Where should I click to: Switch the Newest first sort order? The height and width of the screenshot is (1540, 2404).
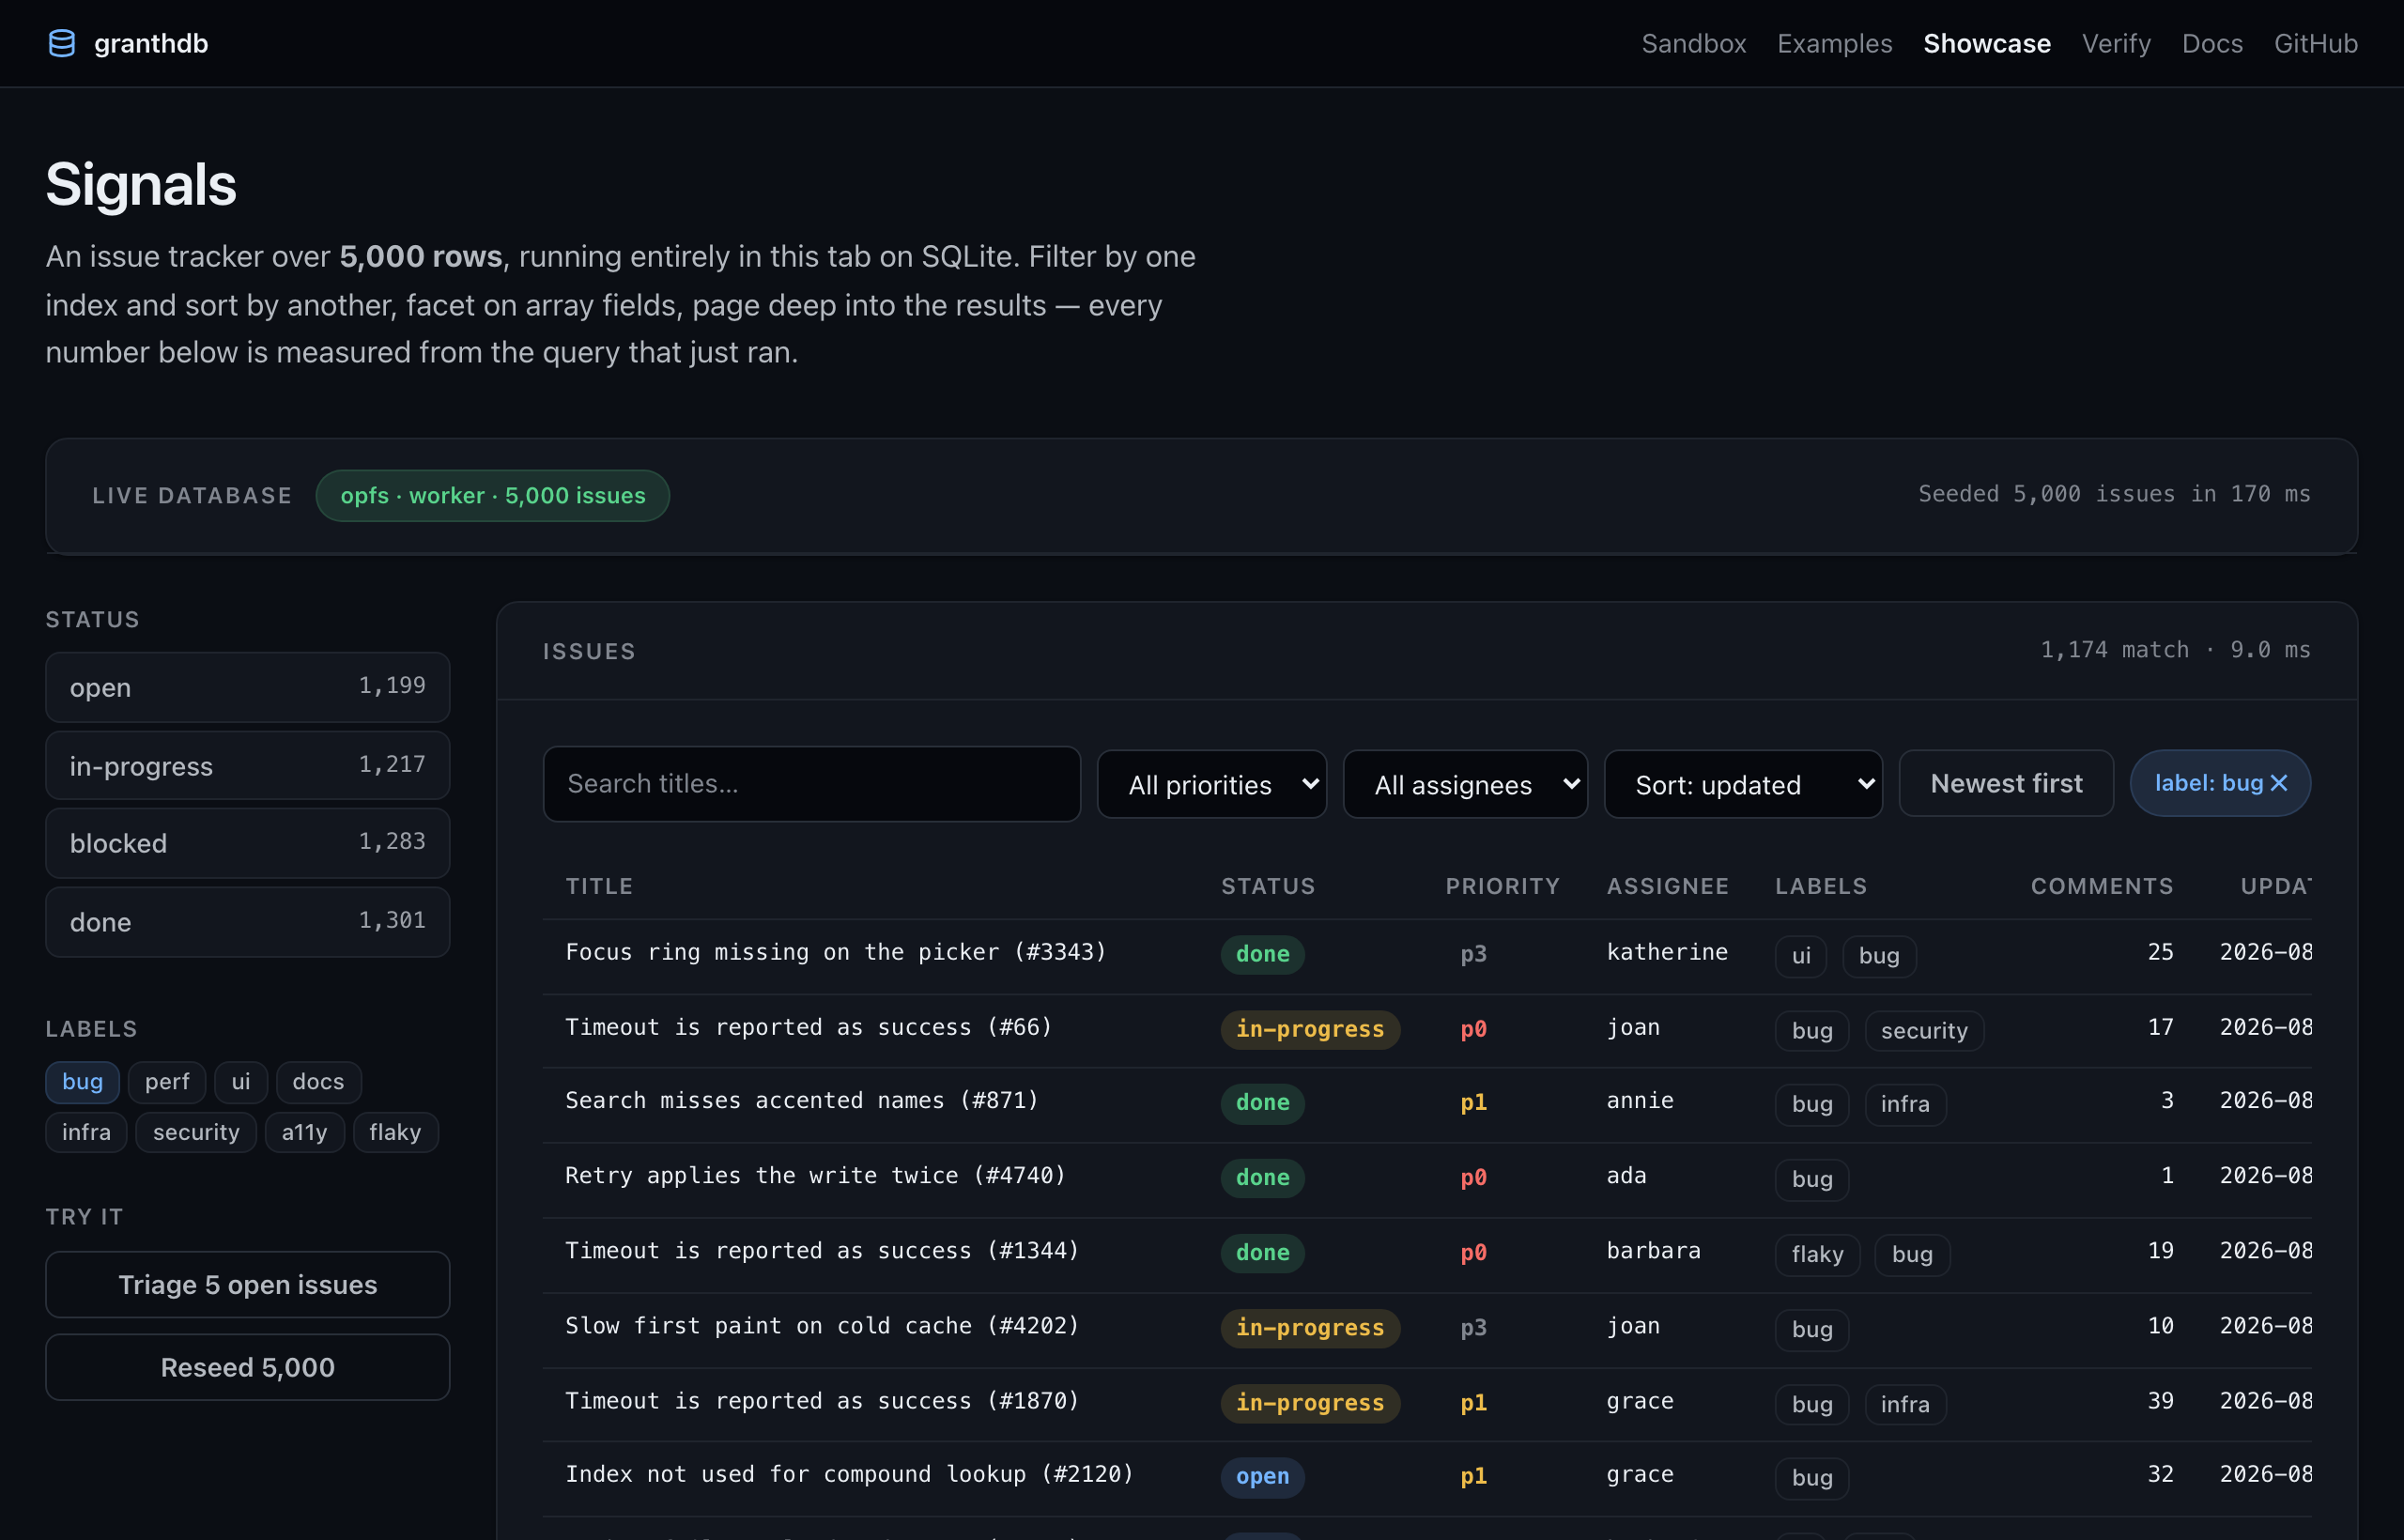[2005, 783]
